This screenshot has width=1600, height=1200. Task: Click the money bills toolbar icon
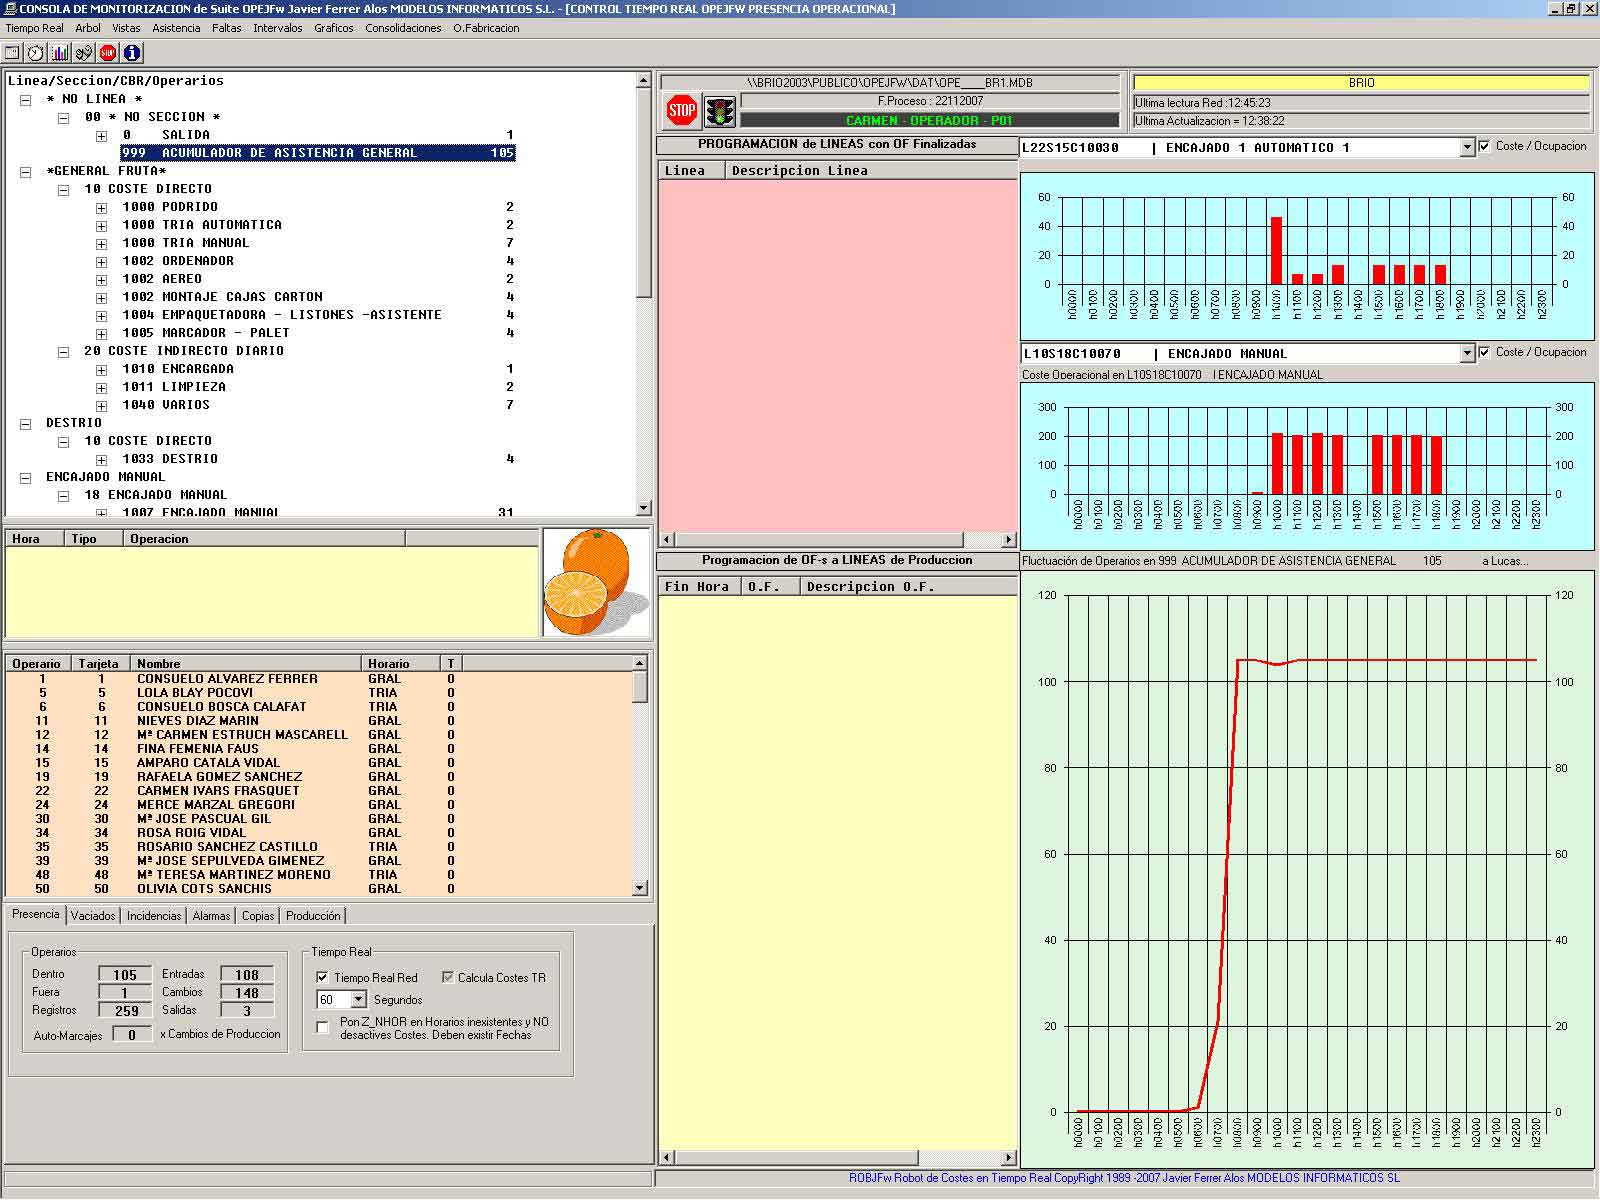[x=84, y=53]
